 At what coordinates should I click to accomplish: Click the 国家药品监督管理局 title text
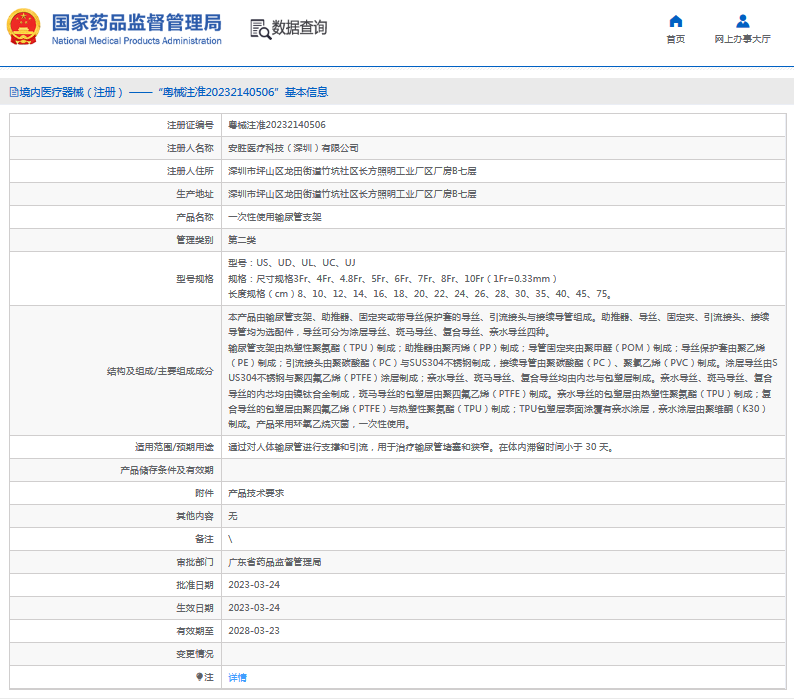tap(136, 23)
